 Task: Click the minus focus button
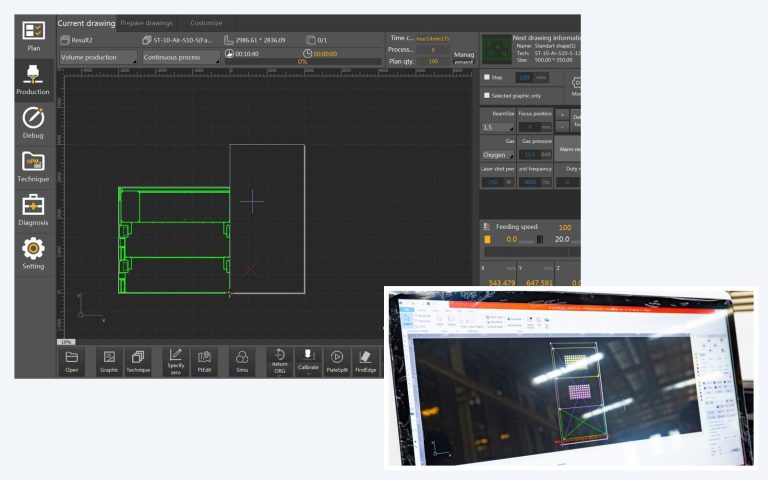tap(563, 126)
